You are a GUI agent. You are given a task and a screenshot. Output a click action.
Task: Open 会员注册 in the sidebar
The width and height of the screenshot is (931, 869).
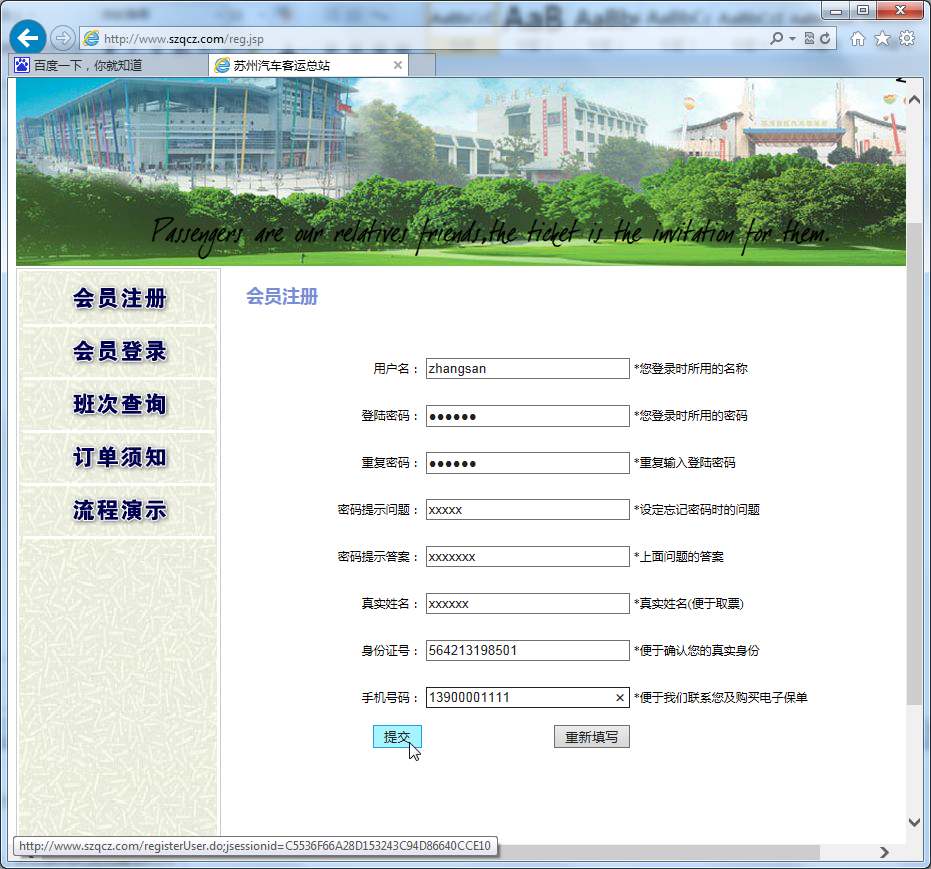click(119, 299)
